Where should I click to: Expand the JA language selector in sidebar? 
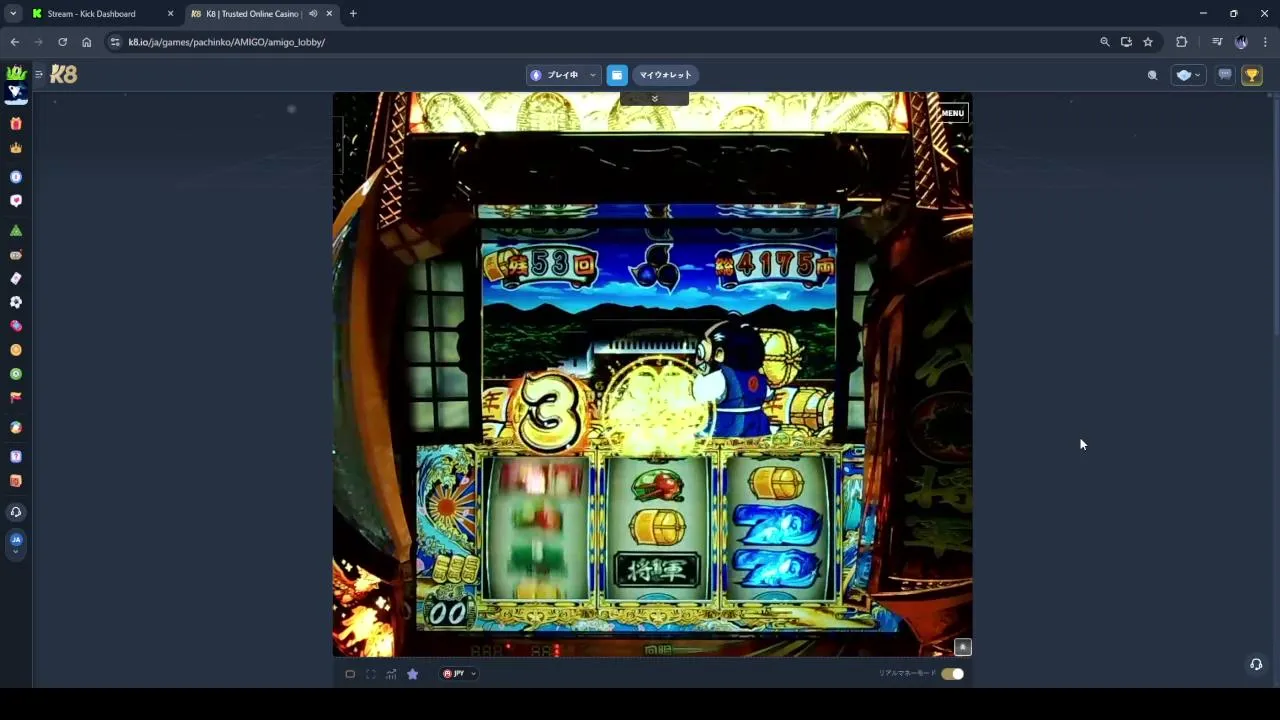[x=15, y=543]
